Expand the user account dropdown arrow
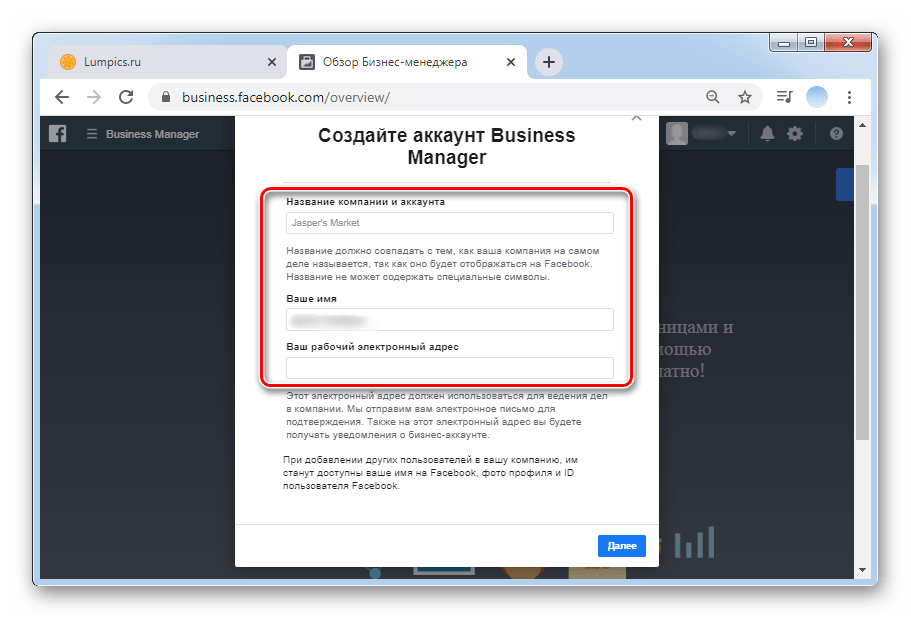Viewport: 911px width, 619px height. coord(731,134)
